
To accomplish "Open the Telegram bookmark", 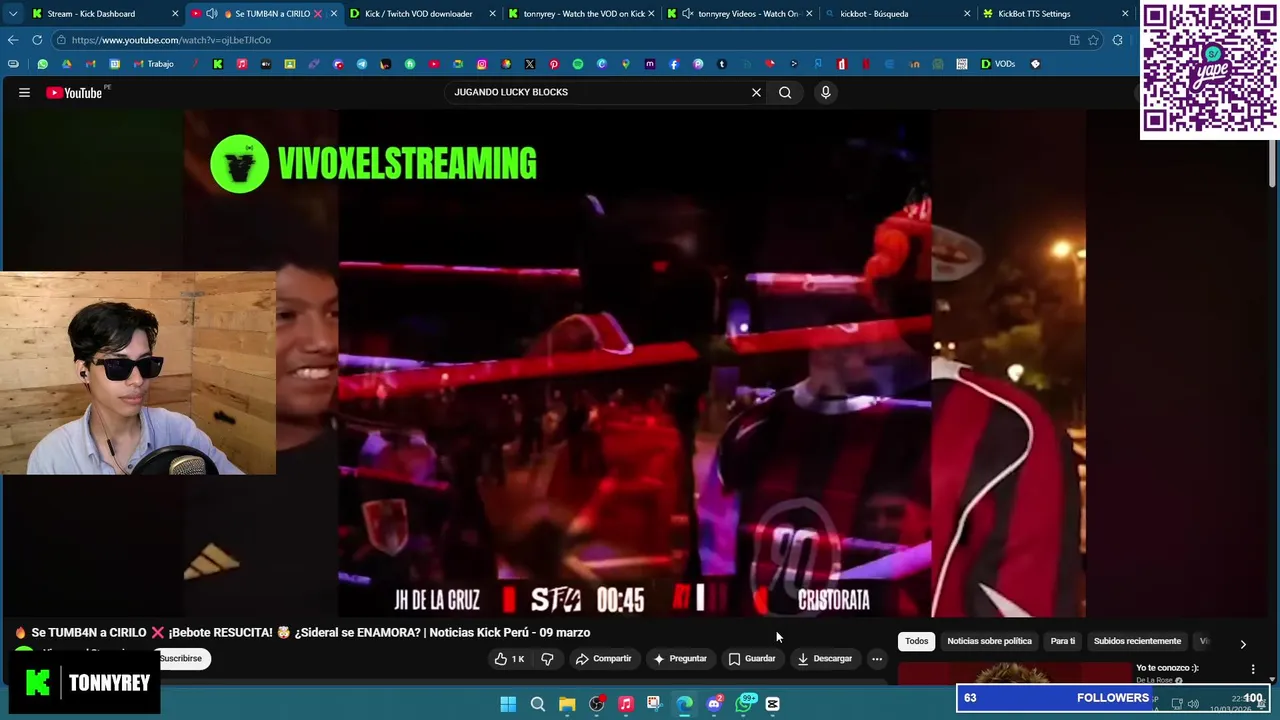I will (361, 64).
